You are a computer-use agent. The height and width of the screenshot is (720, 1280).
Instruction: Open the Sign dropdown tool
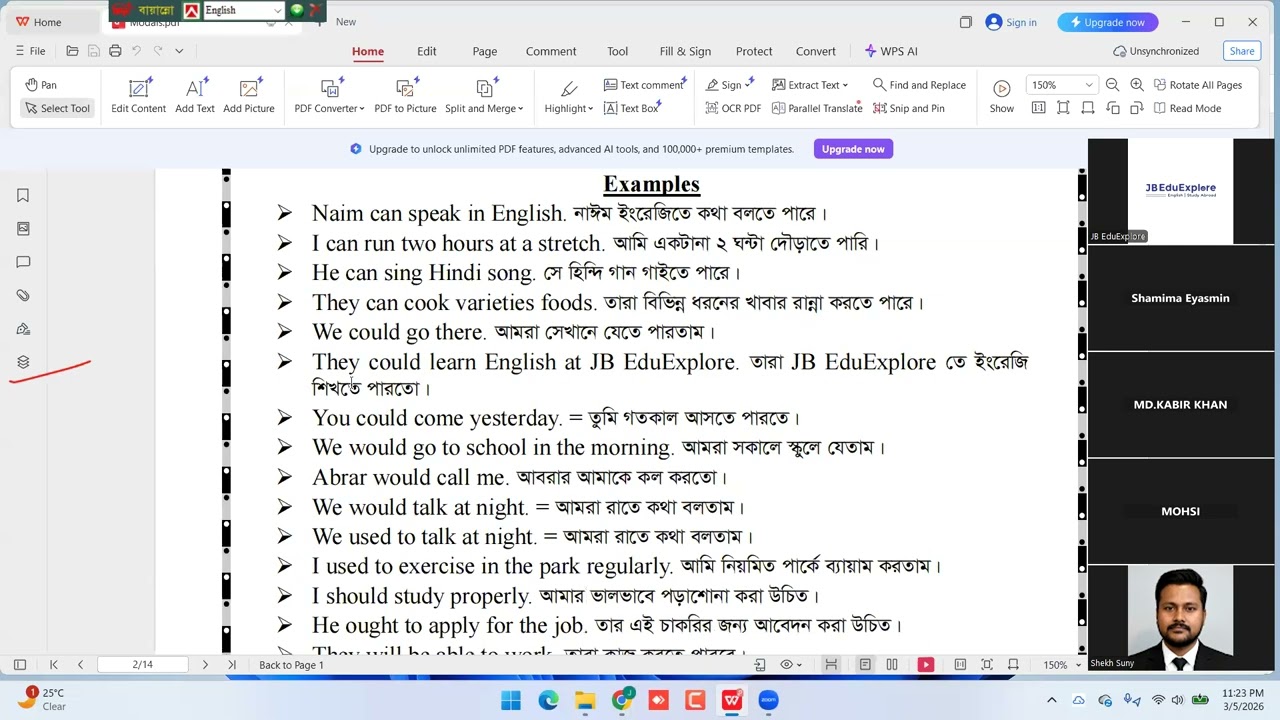pyautogui.click(x=730, y=85)
